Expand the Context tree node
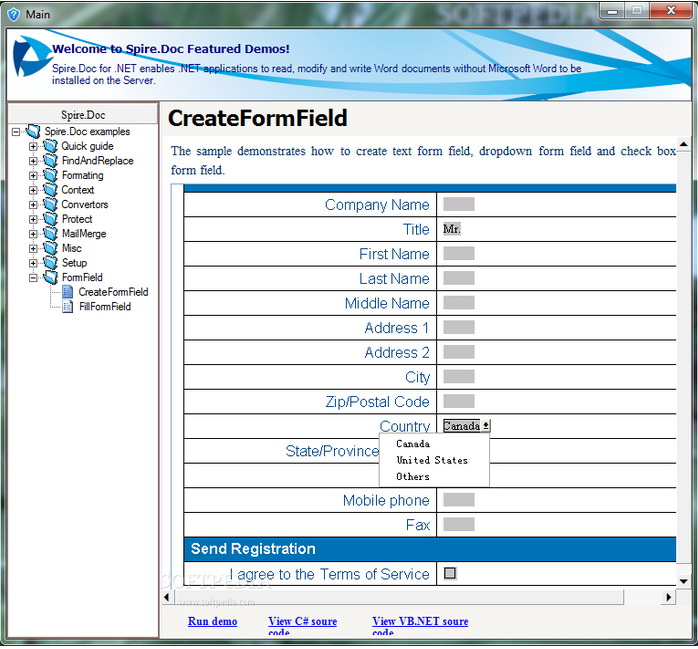The image size is (698, 649). (x=33, y=191)
